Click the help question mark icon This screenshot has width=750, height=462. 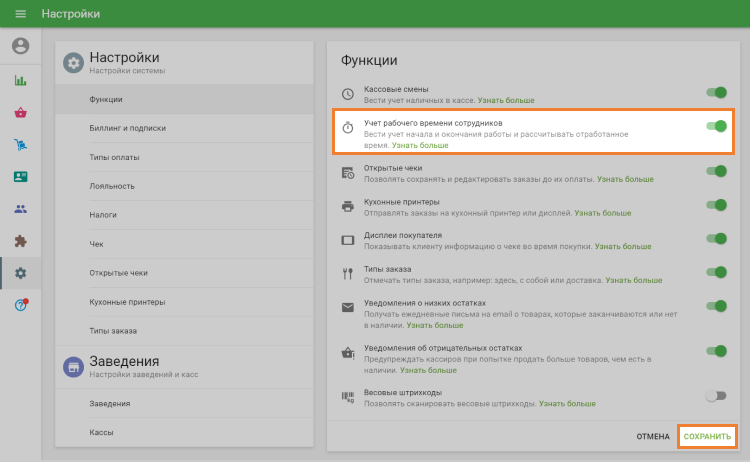(20, 305)
